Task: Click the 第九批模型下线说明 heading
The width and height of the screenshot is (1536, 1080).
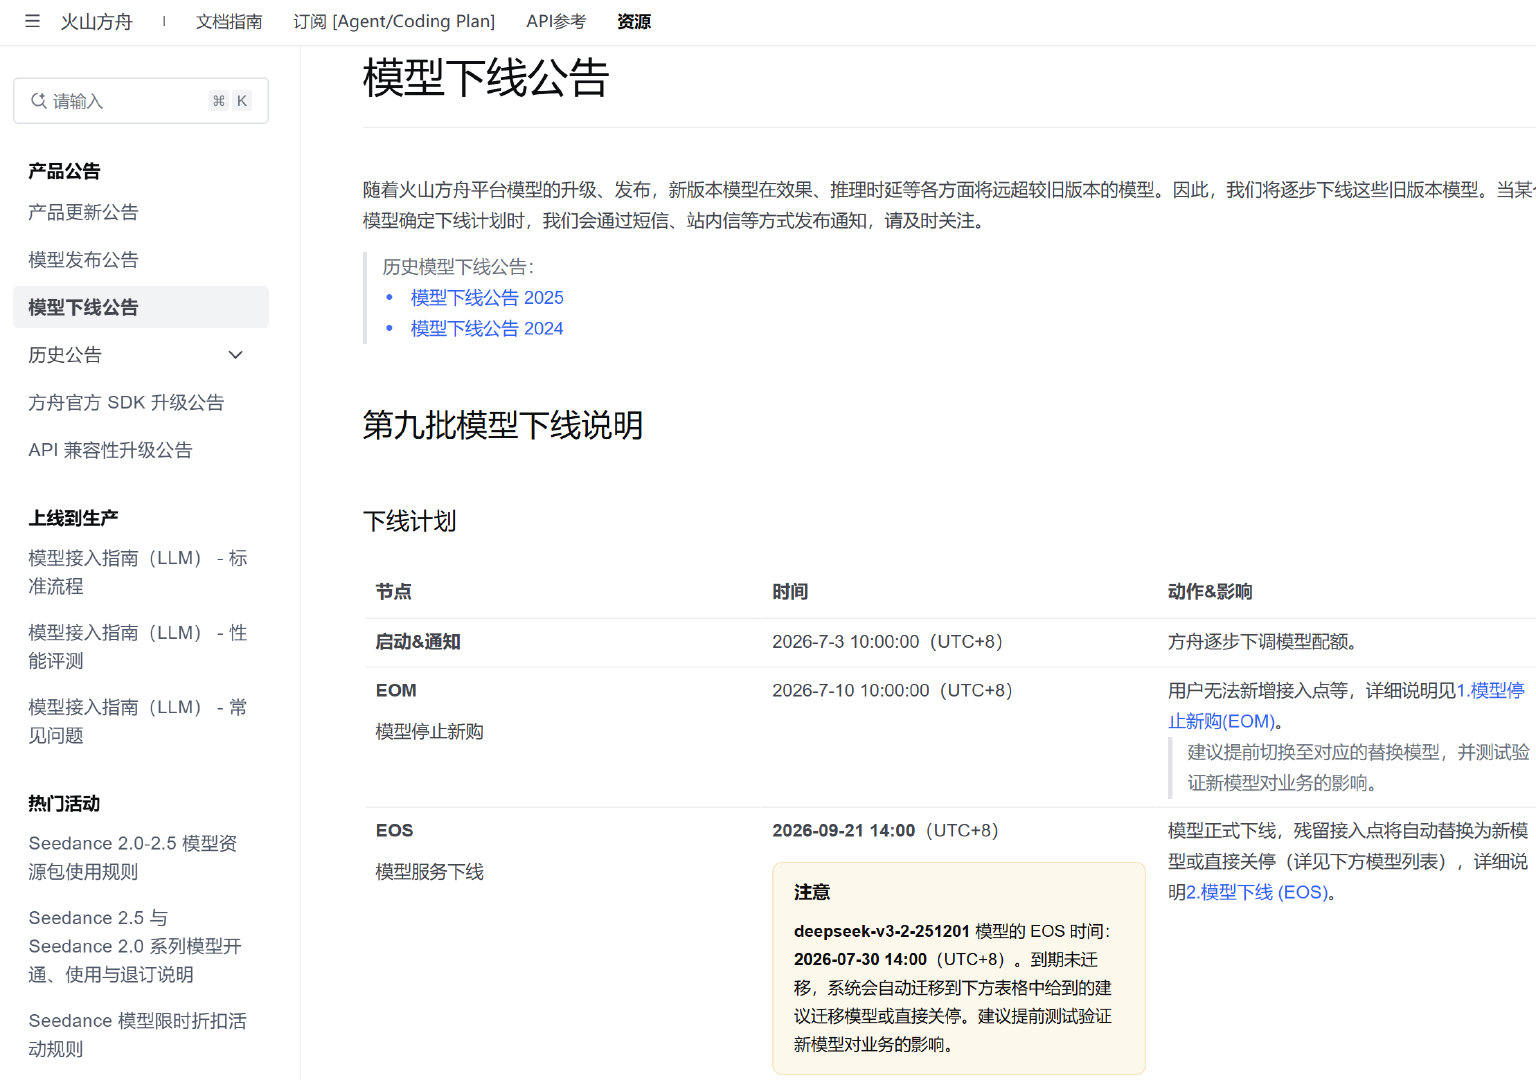Action: point(502,425)
